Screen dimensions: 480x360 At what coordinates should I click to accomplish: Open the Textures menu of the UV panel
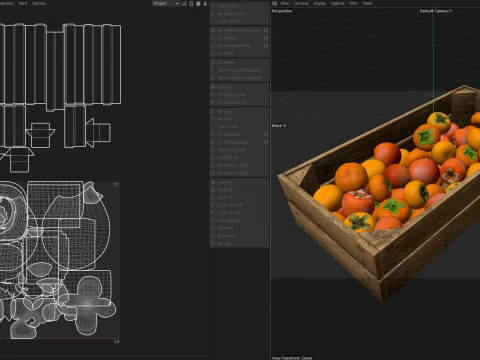tap(39, 3)
